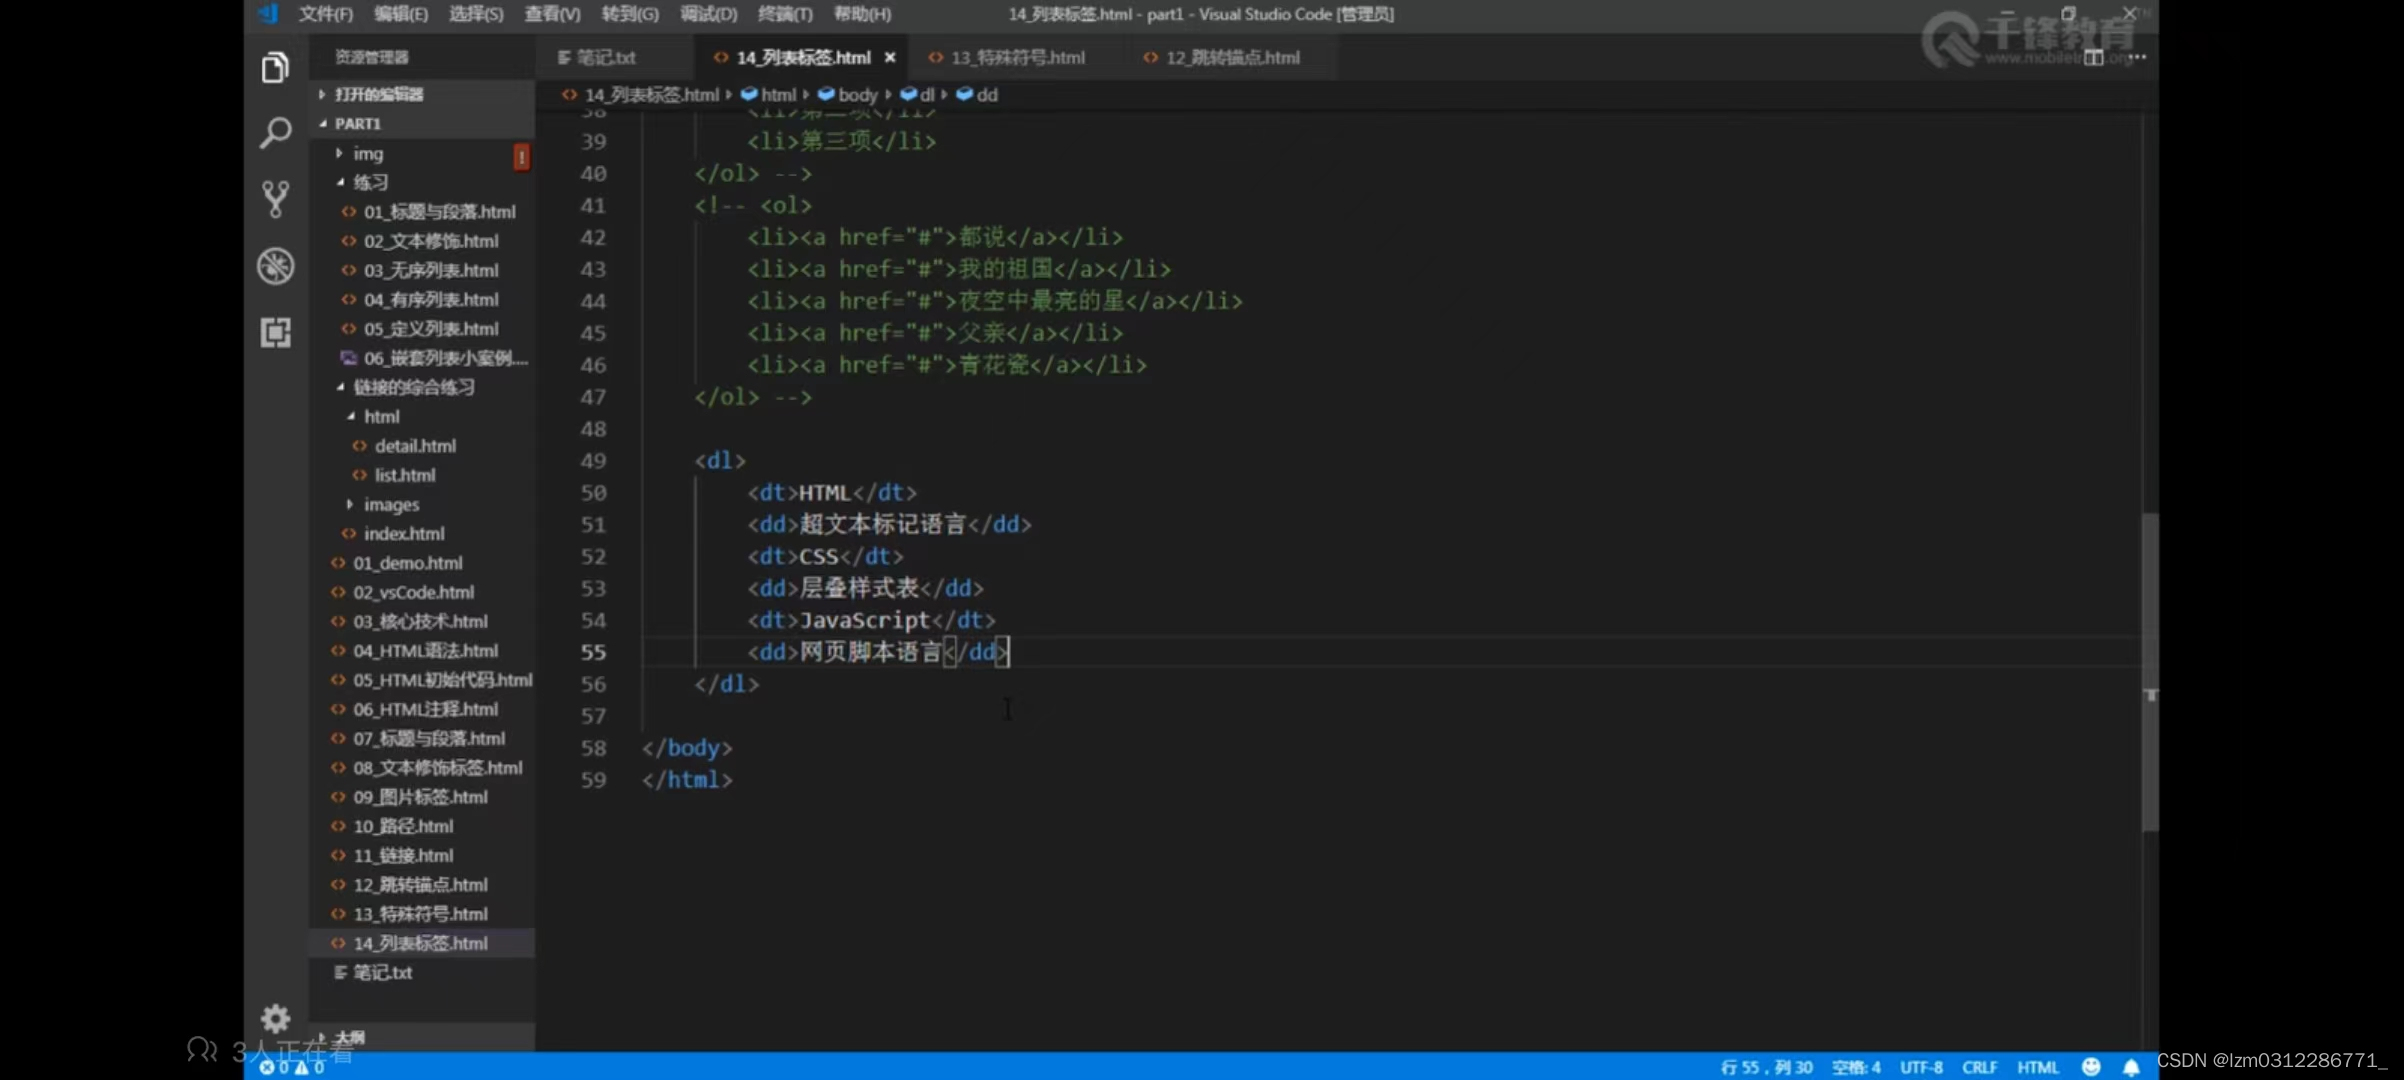This screenshot has width=2404, height=1080.
Task: Click the split editor icon
Action: (x=2094, y=57)
